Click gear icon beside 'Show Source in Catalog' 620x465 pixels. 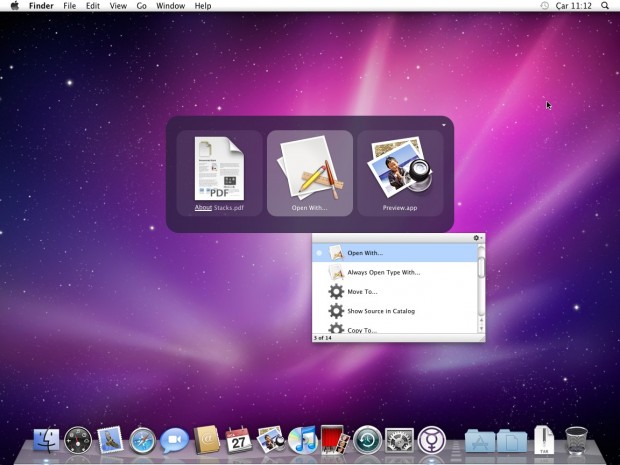tap(336, 311)
